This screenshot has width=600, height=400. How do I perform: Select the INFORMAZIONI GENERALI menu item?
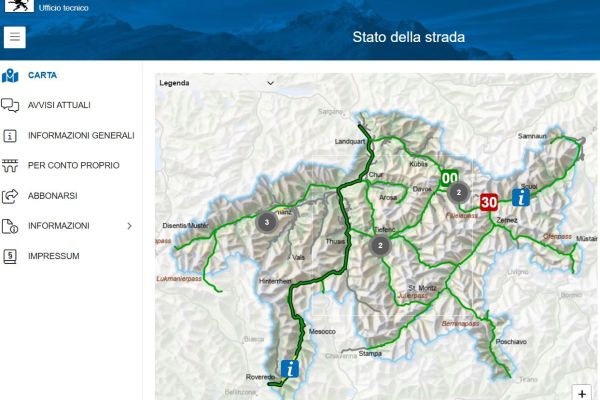tap(81, 136)
